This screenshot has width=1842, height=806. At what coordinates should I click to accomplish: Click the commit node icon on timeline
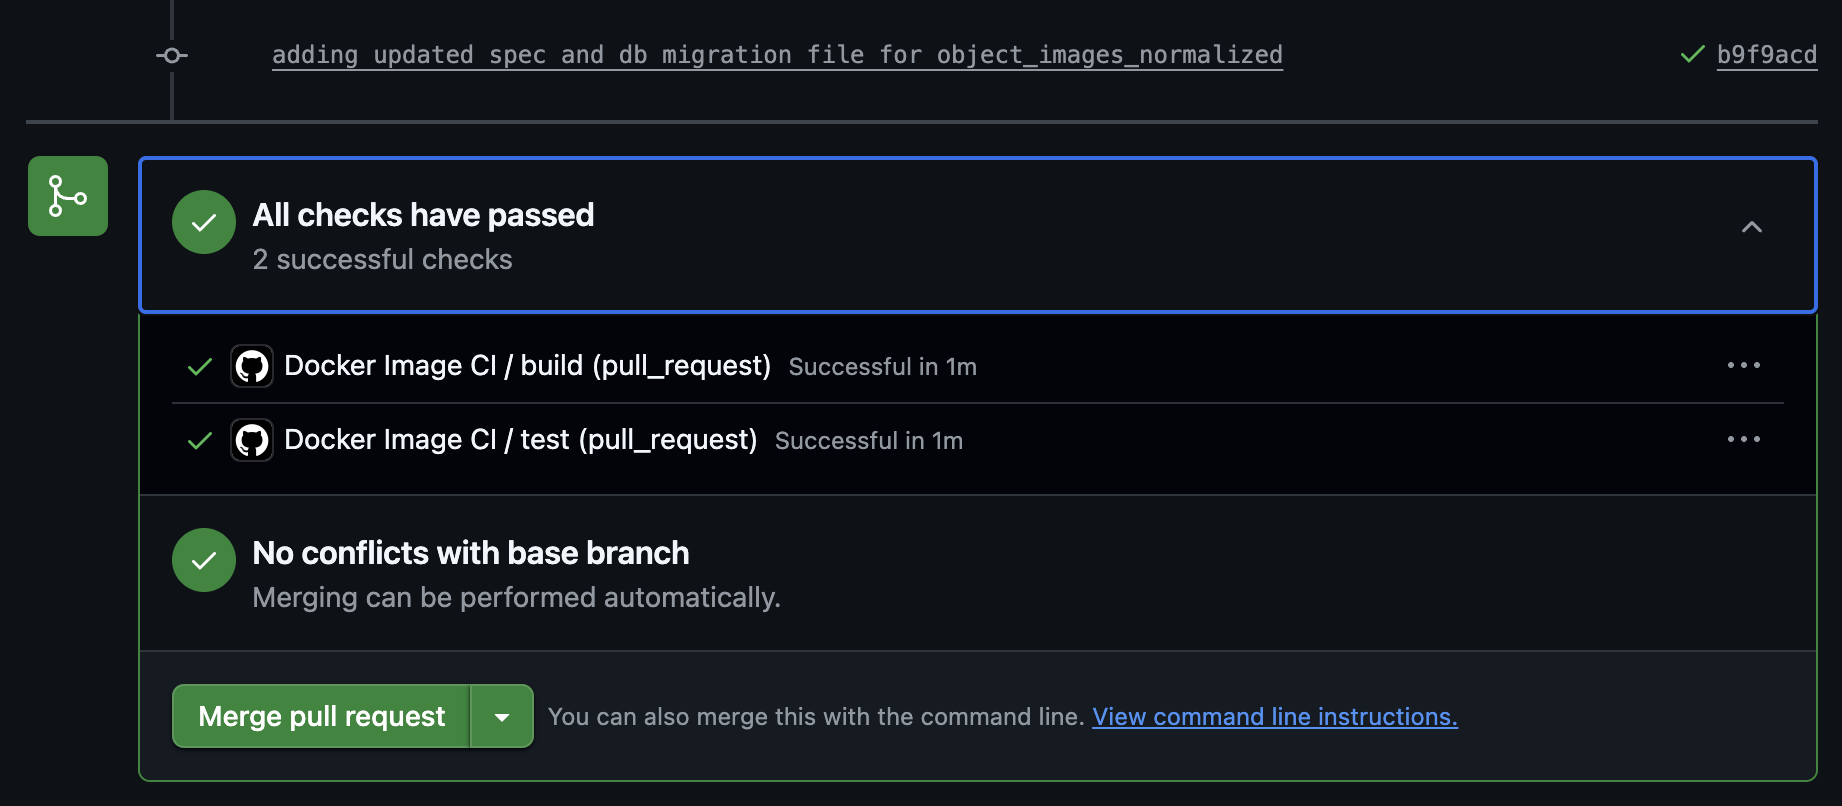pos(172,55)
